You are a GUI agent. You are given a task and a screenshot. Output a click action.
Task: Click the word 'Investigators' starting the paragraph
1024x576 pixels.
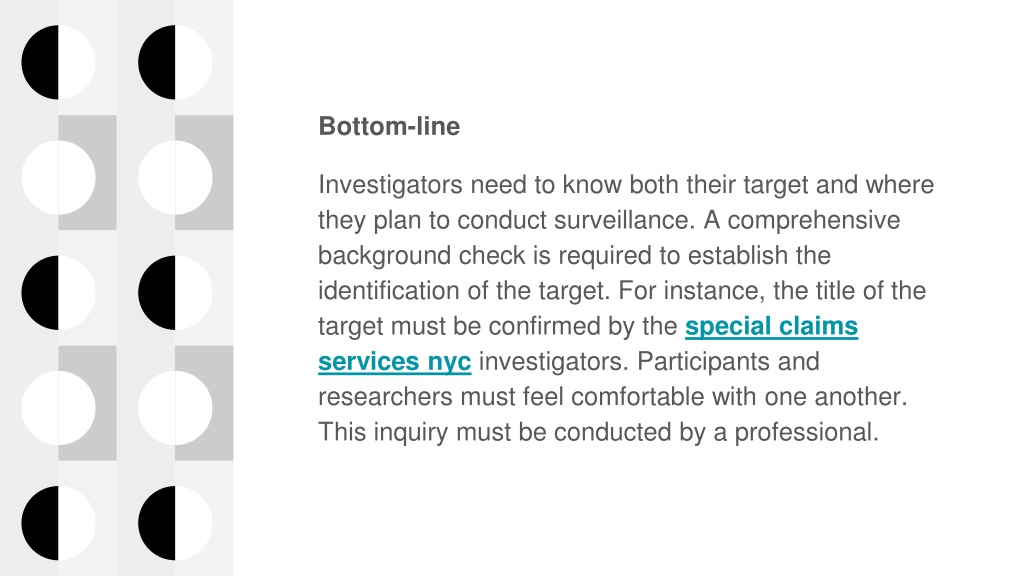(x=390, y=185)
